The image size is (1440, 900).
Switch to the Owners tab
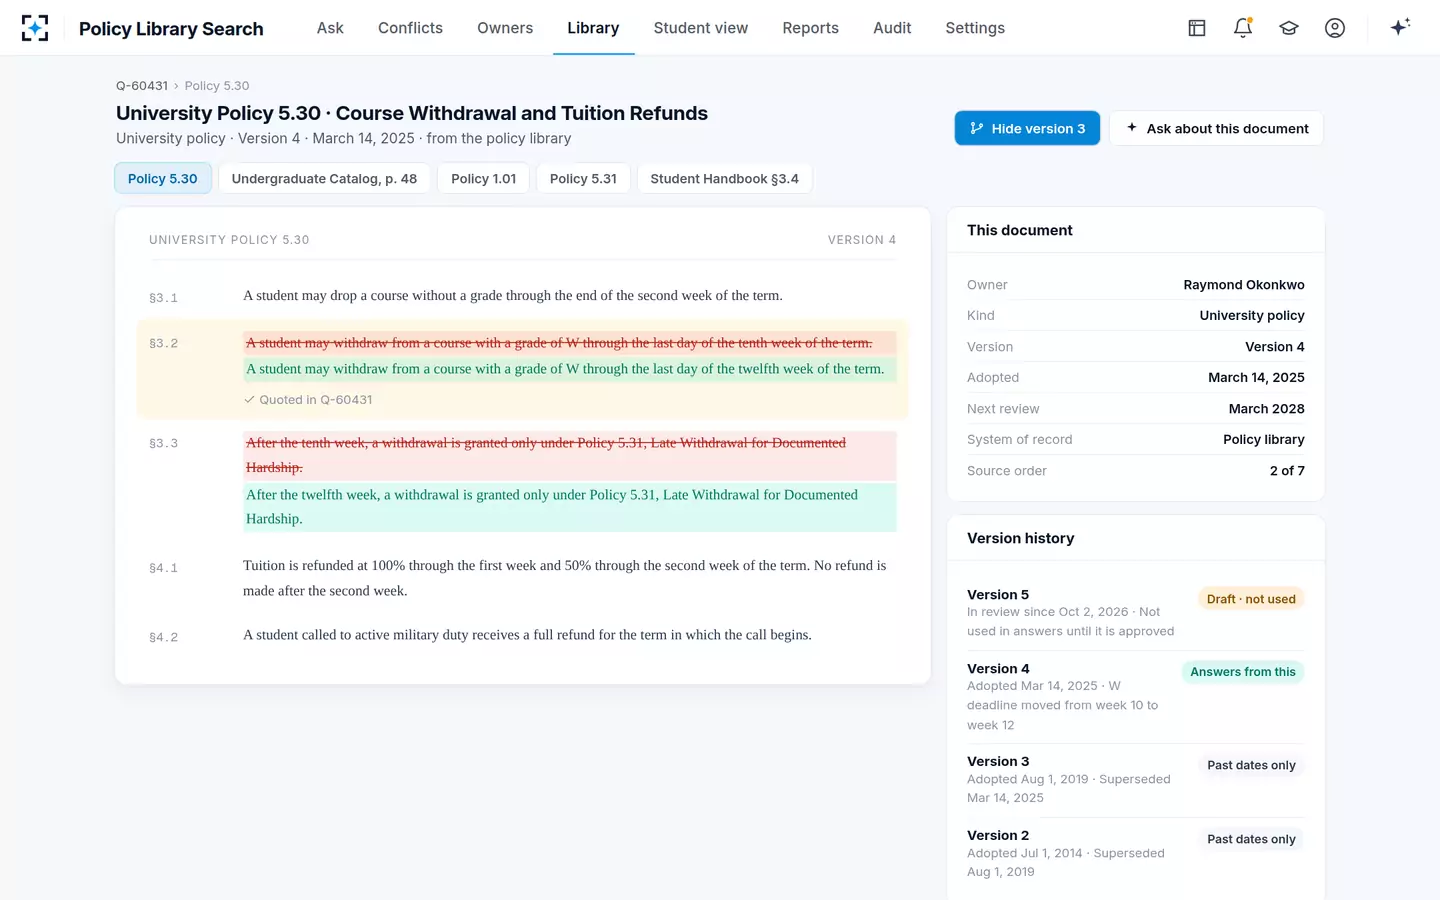505,28
